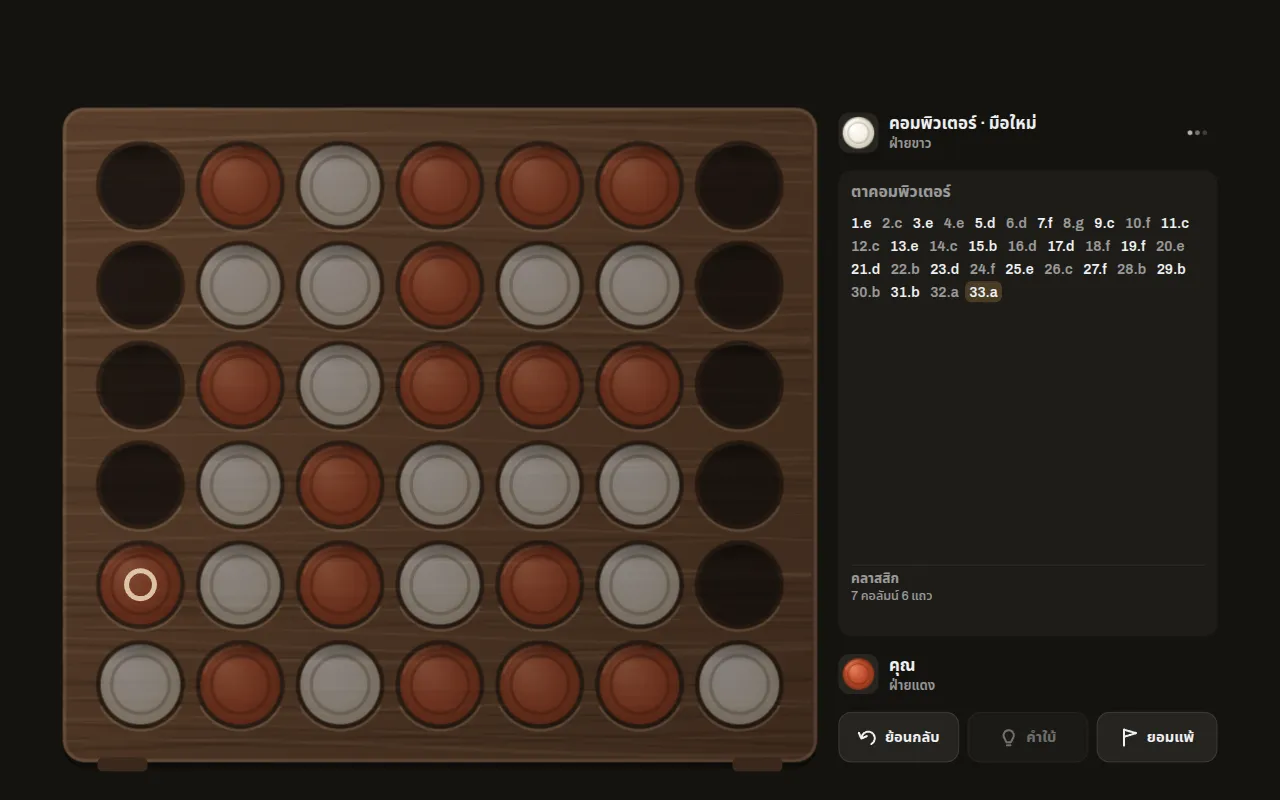Click the white disc in bottom-right corner
This screenshot has width=1280, height=800.
pos(739,685)
